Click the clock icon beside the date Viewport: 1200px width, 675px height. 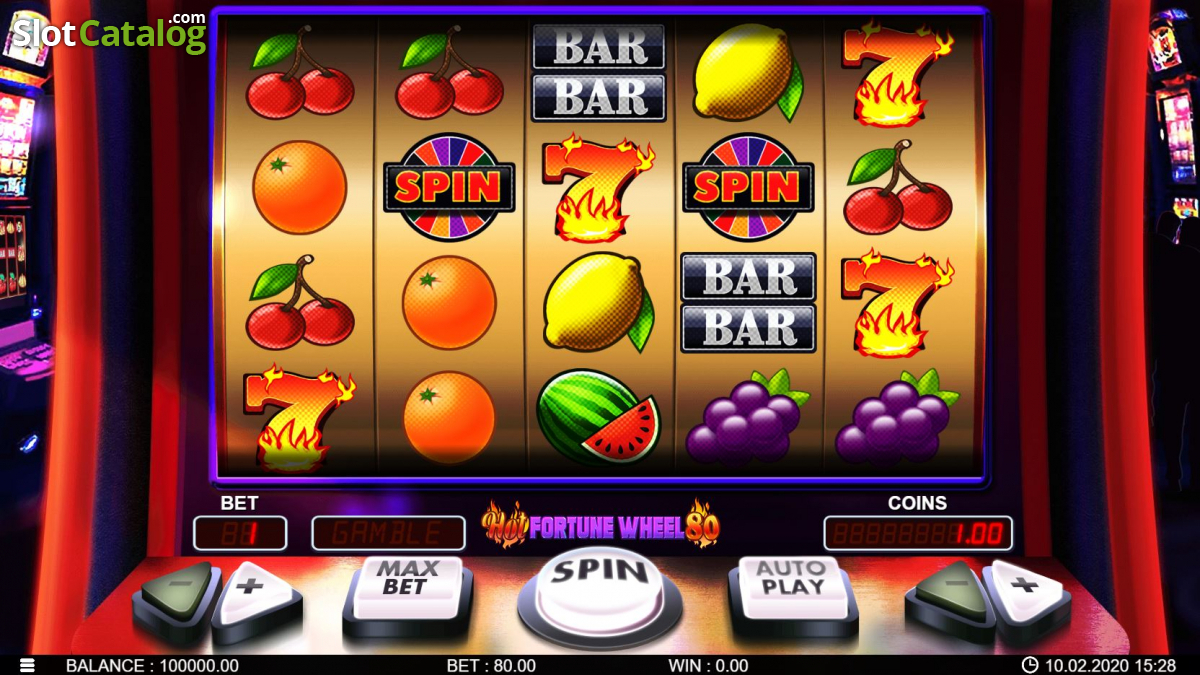[x=1030, y=665]
